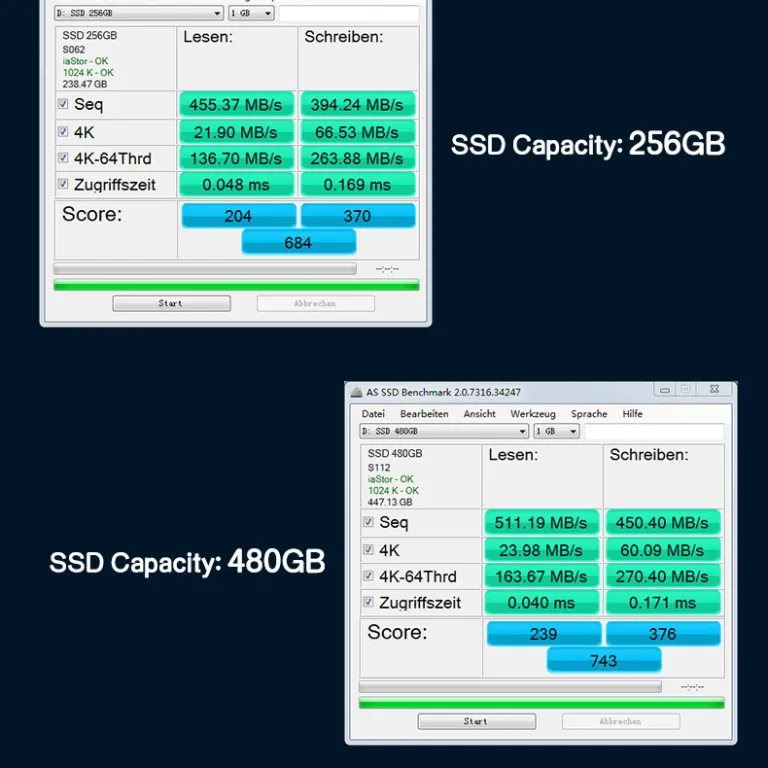Uncheck Zugriffszeit test in 480GB window
768x768 pixels.
[x=368, y=602]
